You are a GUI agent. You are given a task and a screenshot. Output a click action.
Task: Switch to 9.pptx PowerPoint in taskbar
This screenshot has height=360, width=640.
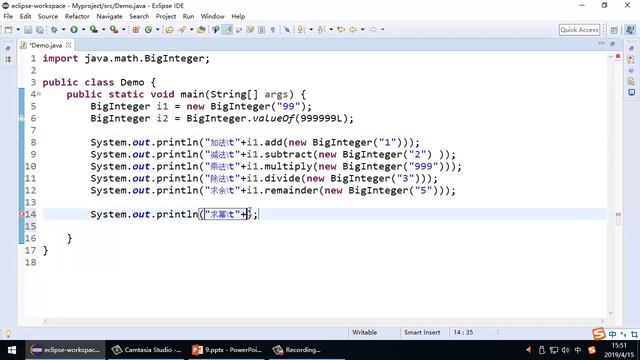tap(227, 350)
